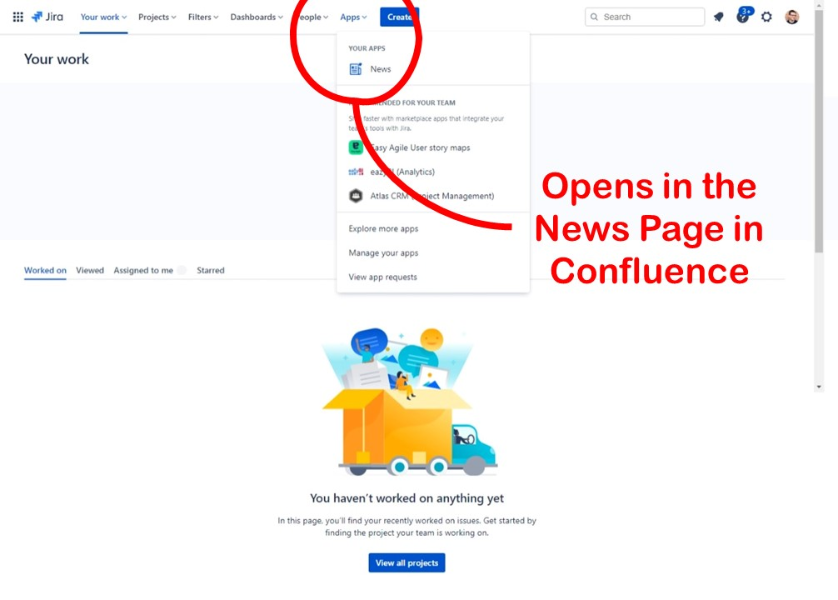
Task: Click into the Search field
Action: (x=645, y=17)
